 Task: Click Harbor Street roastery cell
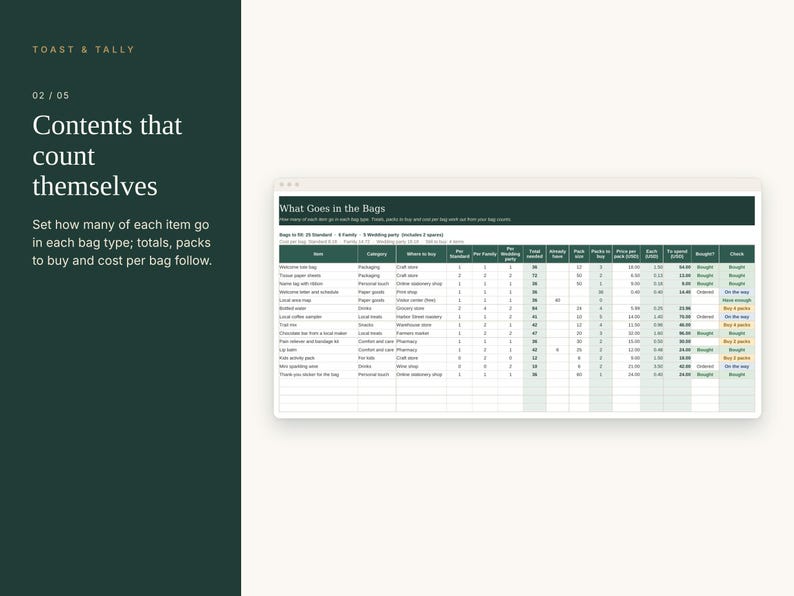pyautogui.click(x=421, y=317)
